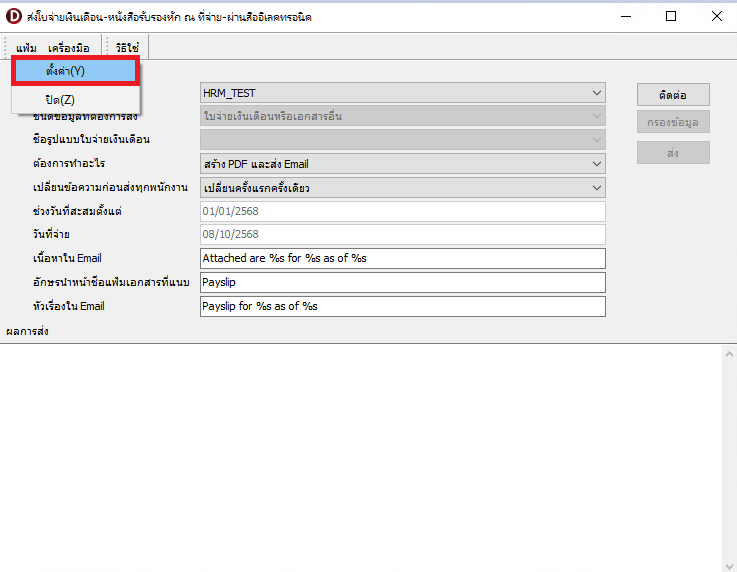Focus the เนื้อหาใน Email text field
The image size is (737, 572).
click(402, 258)
